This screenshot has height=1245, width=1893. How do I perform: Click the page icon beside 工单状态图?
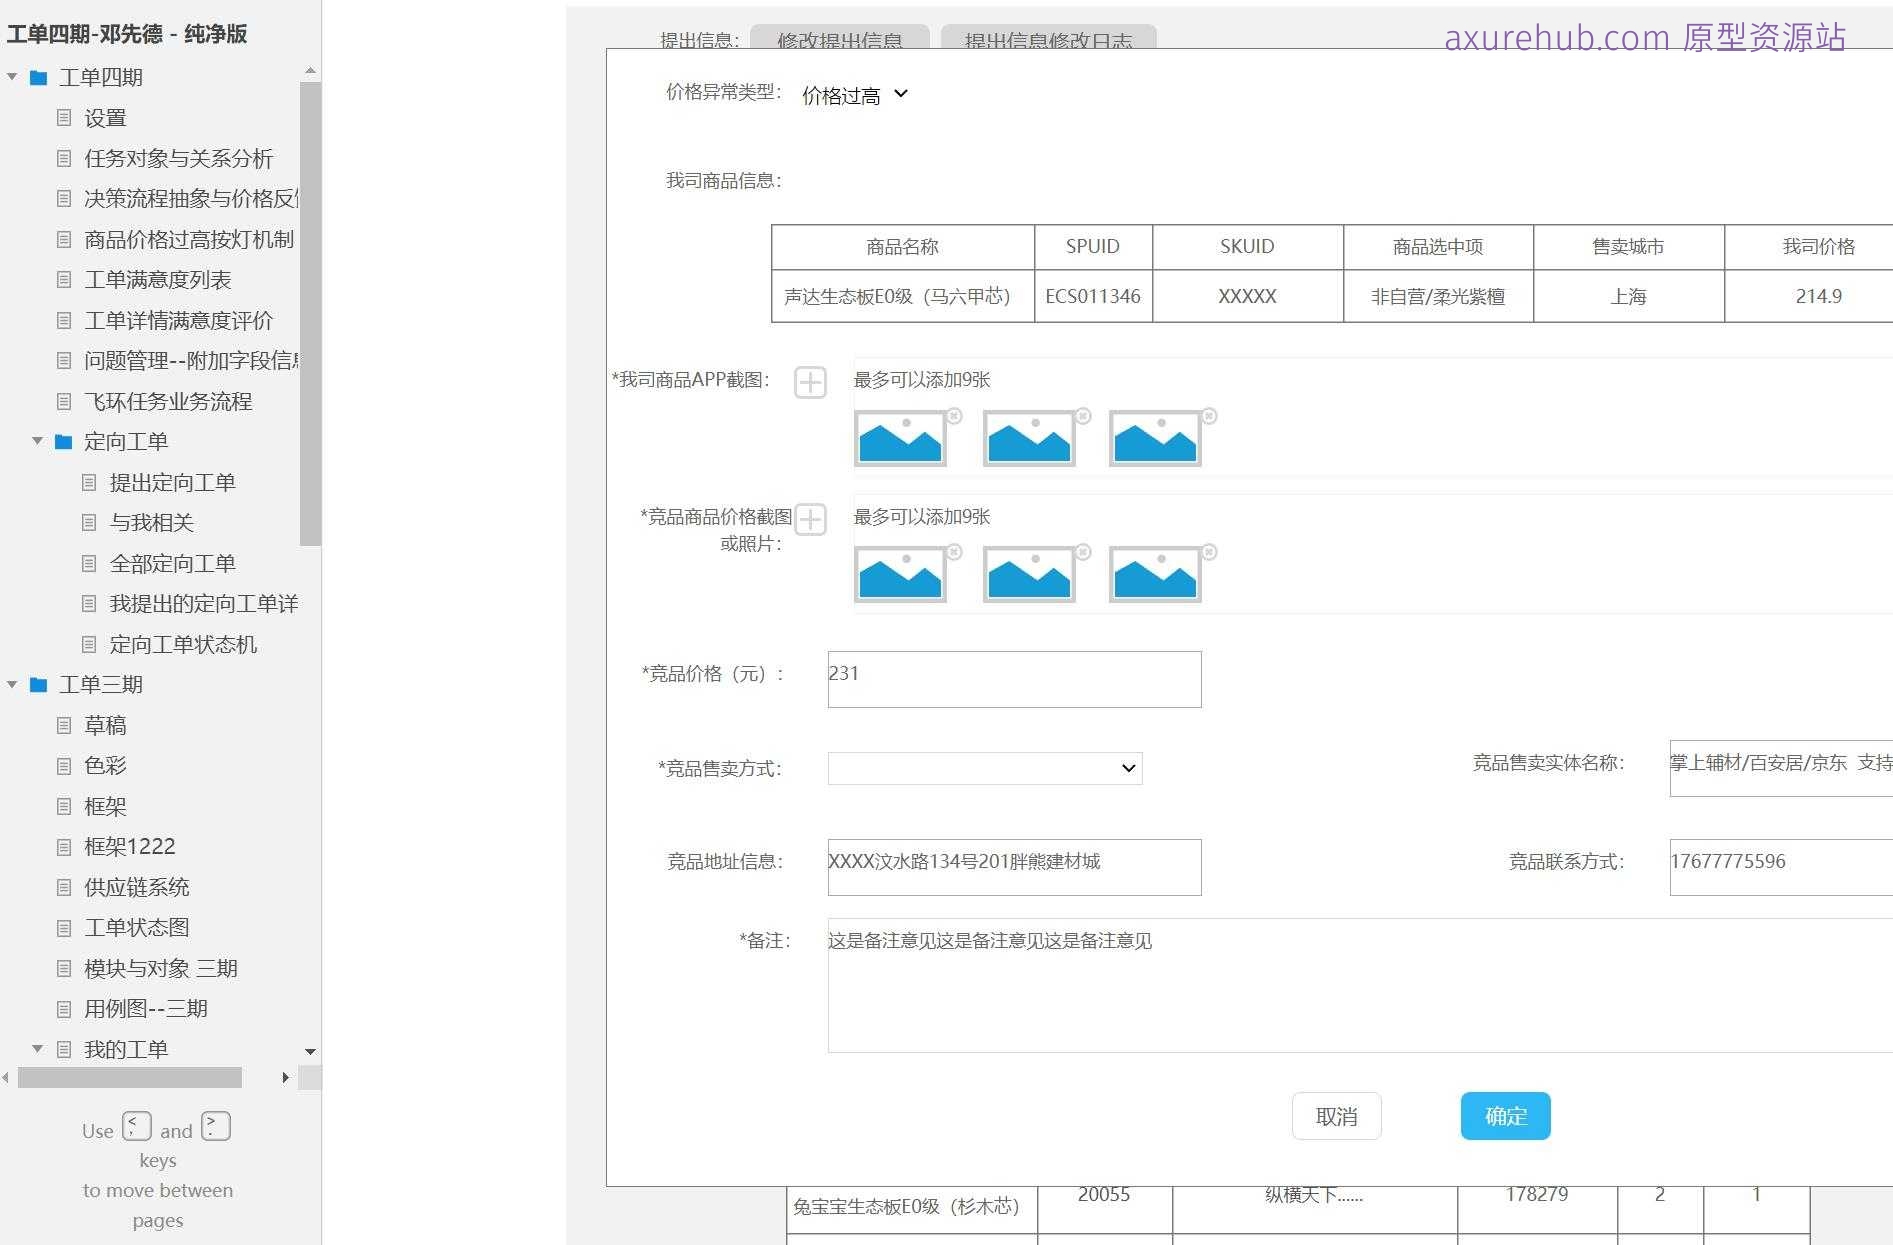click(x=63, y=927)
